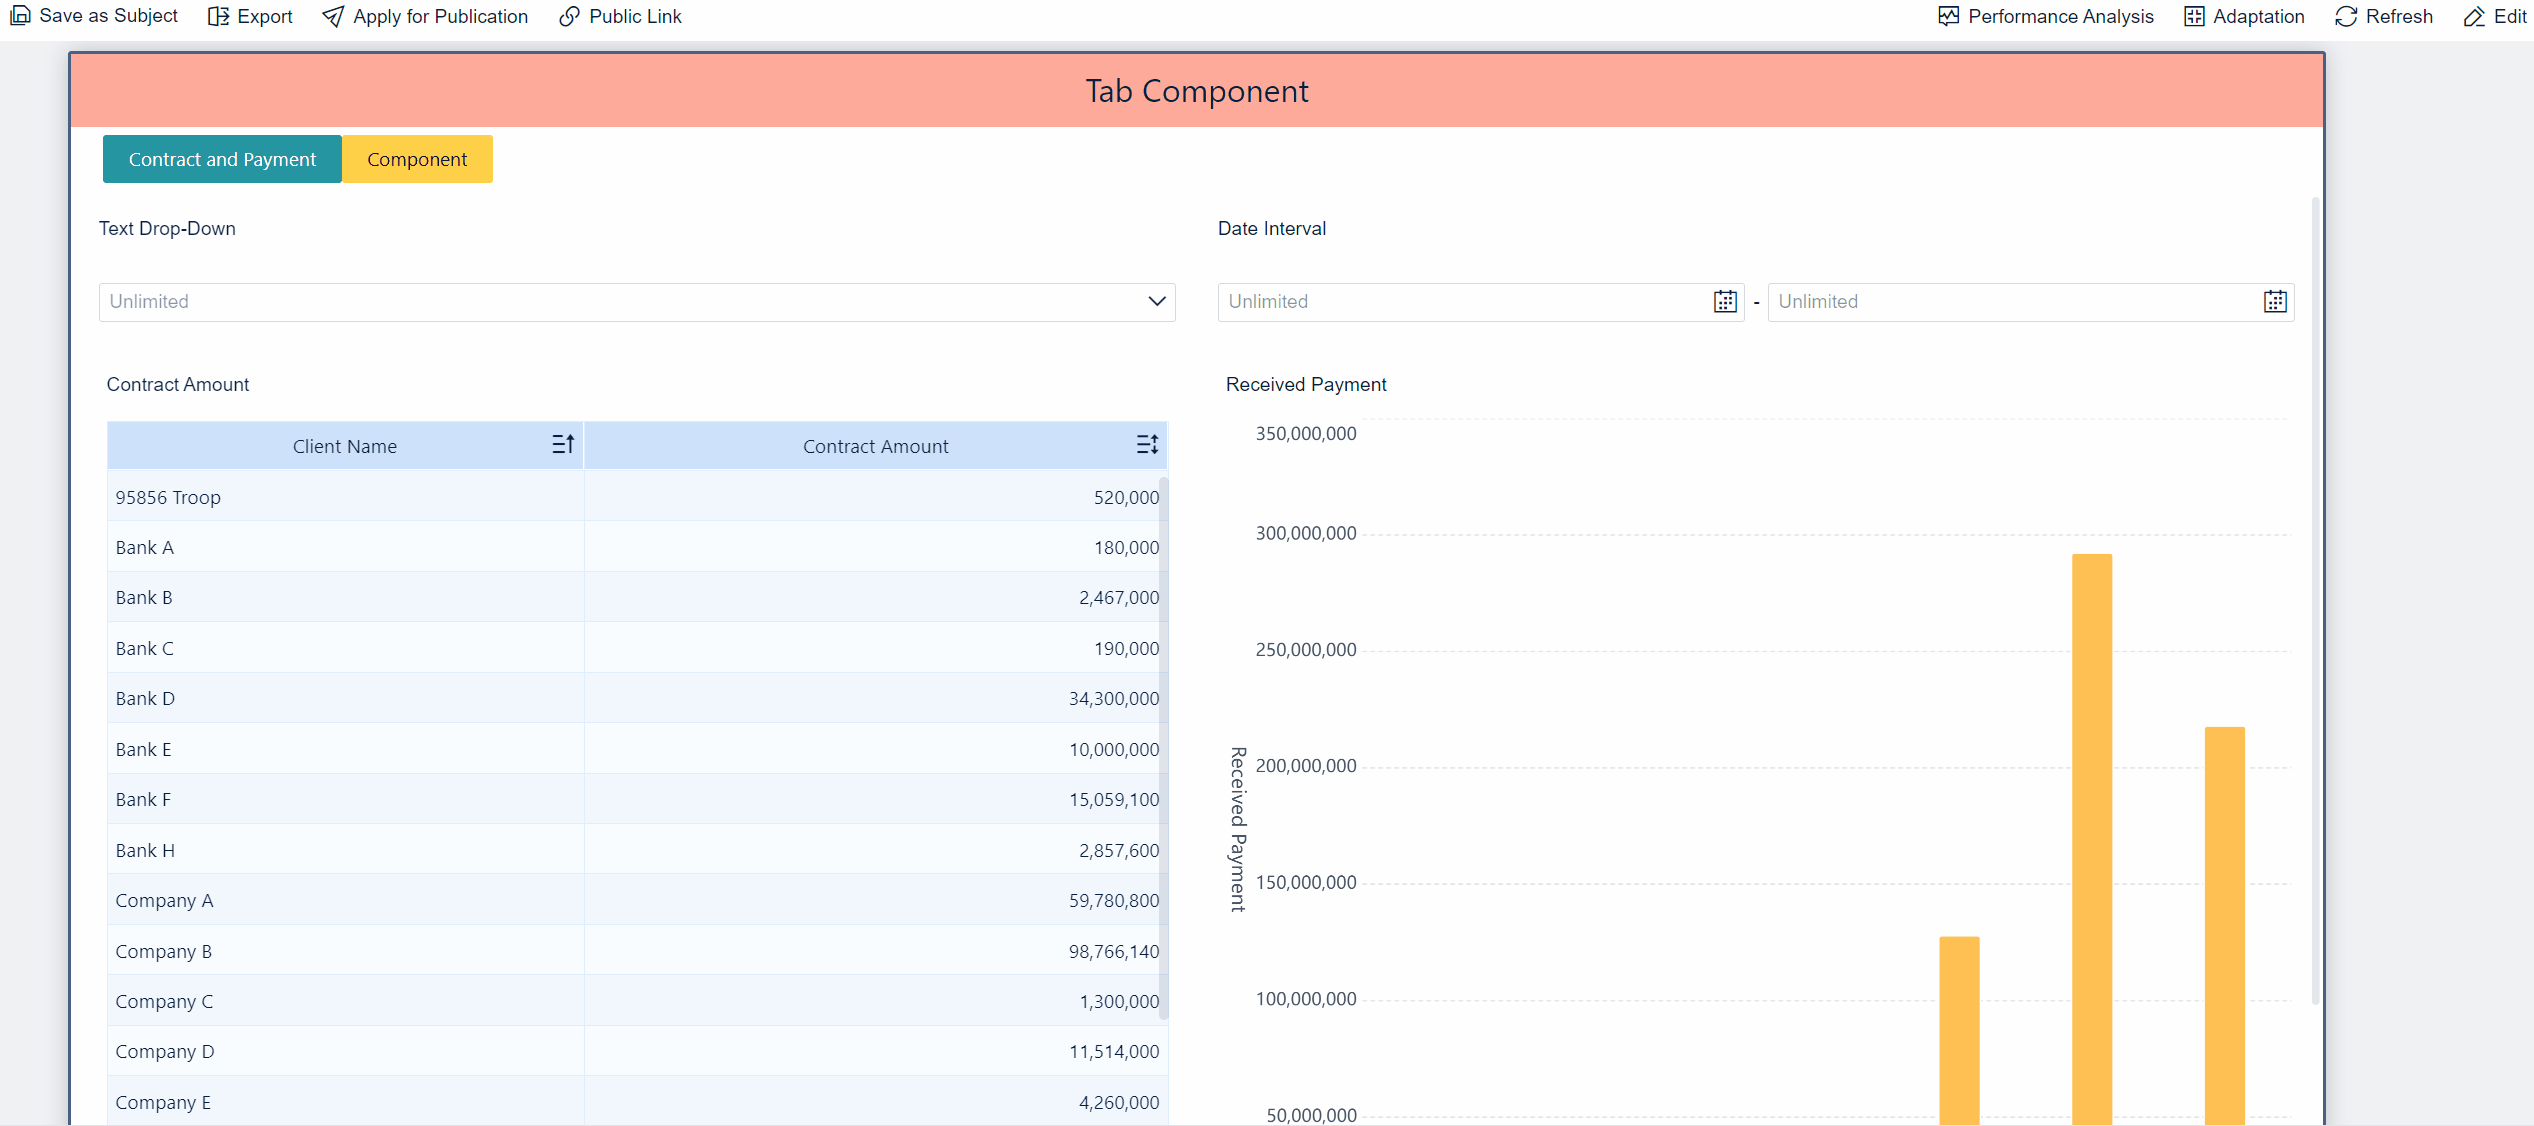
Task: Open the end date calendar picker
Action: (2275, 301)
